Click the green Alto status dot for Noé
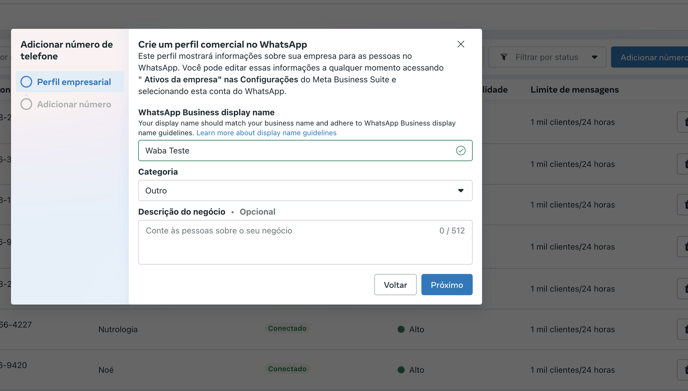The width and height of the screenshot is (688, 391). click(x=401, y=370)
